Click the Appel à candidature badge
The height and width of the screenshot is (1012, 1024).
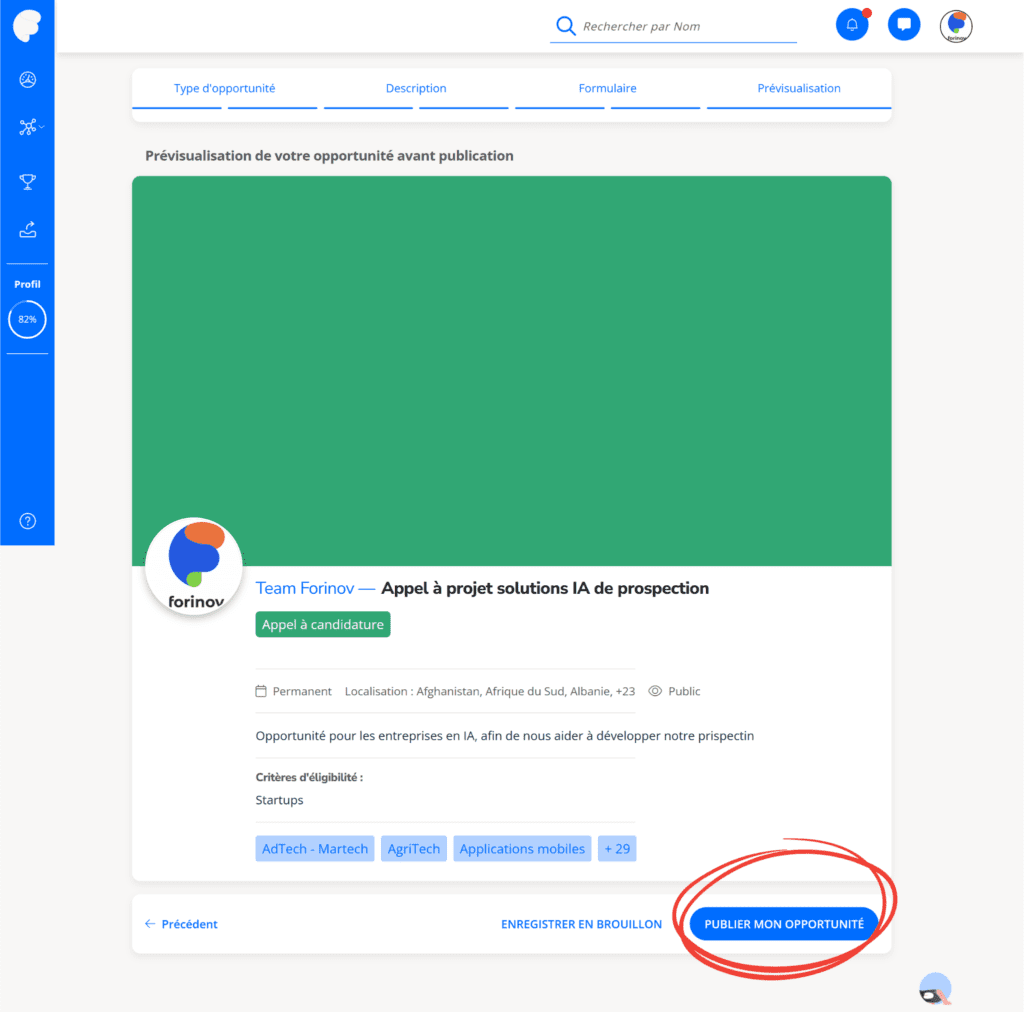[323, 624]
